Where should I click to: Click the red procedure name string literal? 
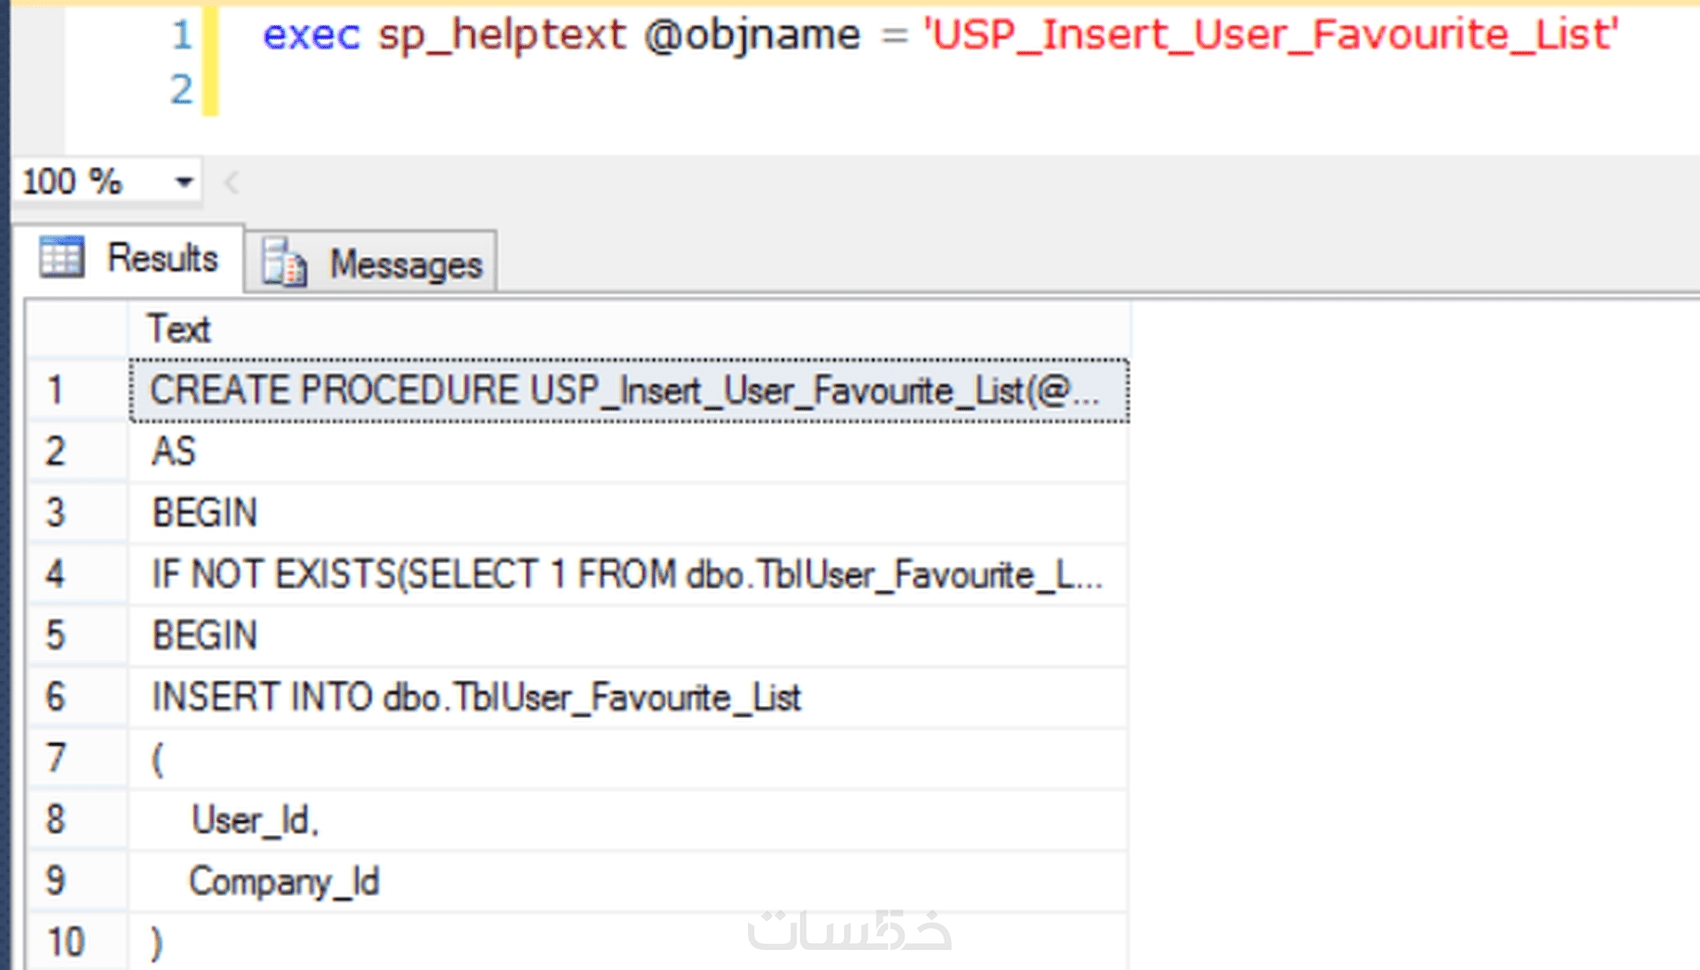pos(1270,35)
